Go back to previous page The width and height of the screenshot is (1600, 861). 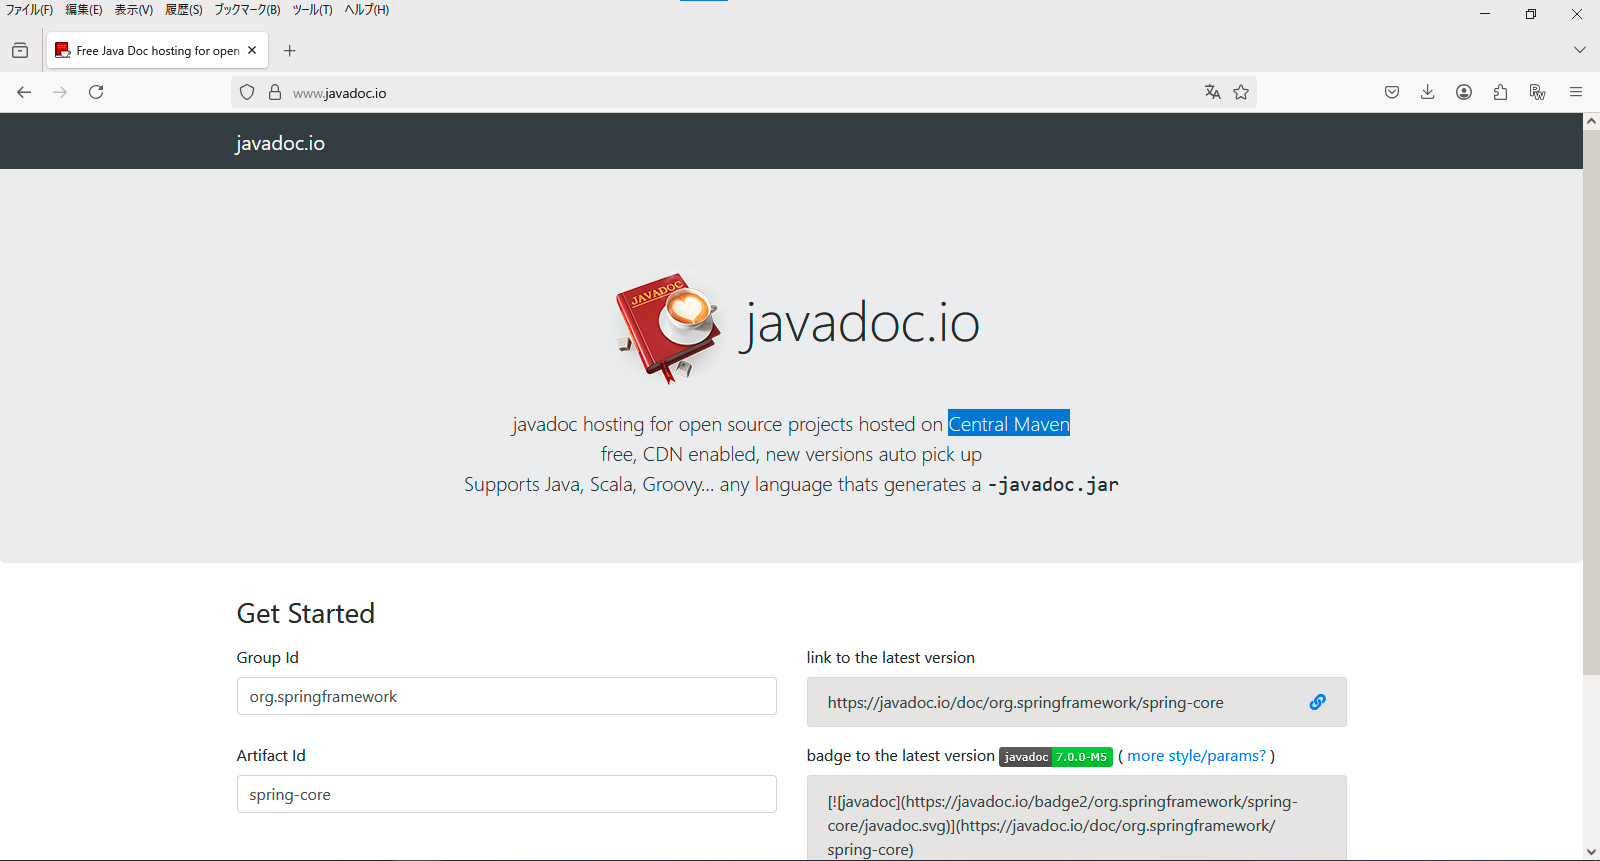pos(24,92)
